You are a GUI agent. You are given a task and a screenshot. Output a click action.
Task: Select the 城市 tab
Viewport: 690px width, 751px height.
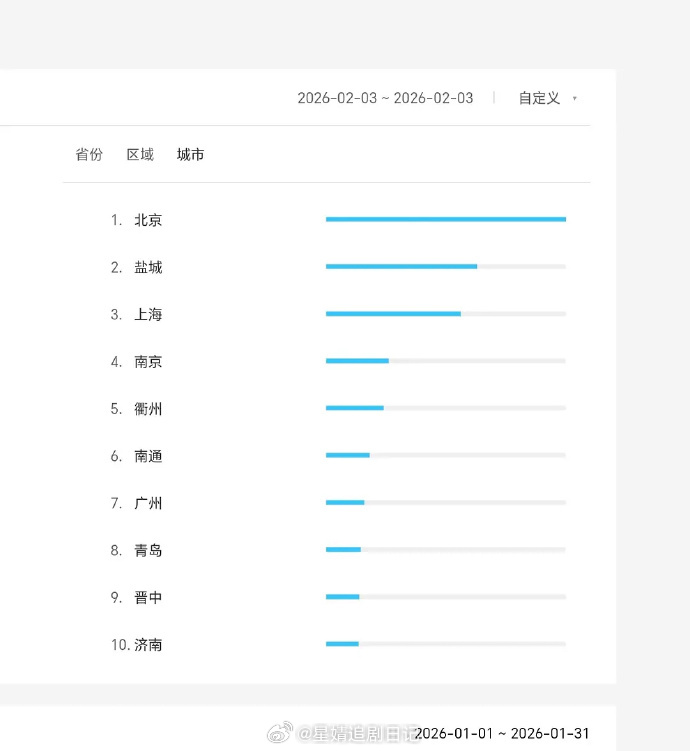(190, 155)
